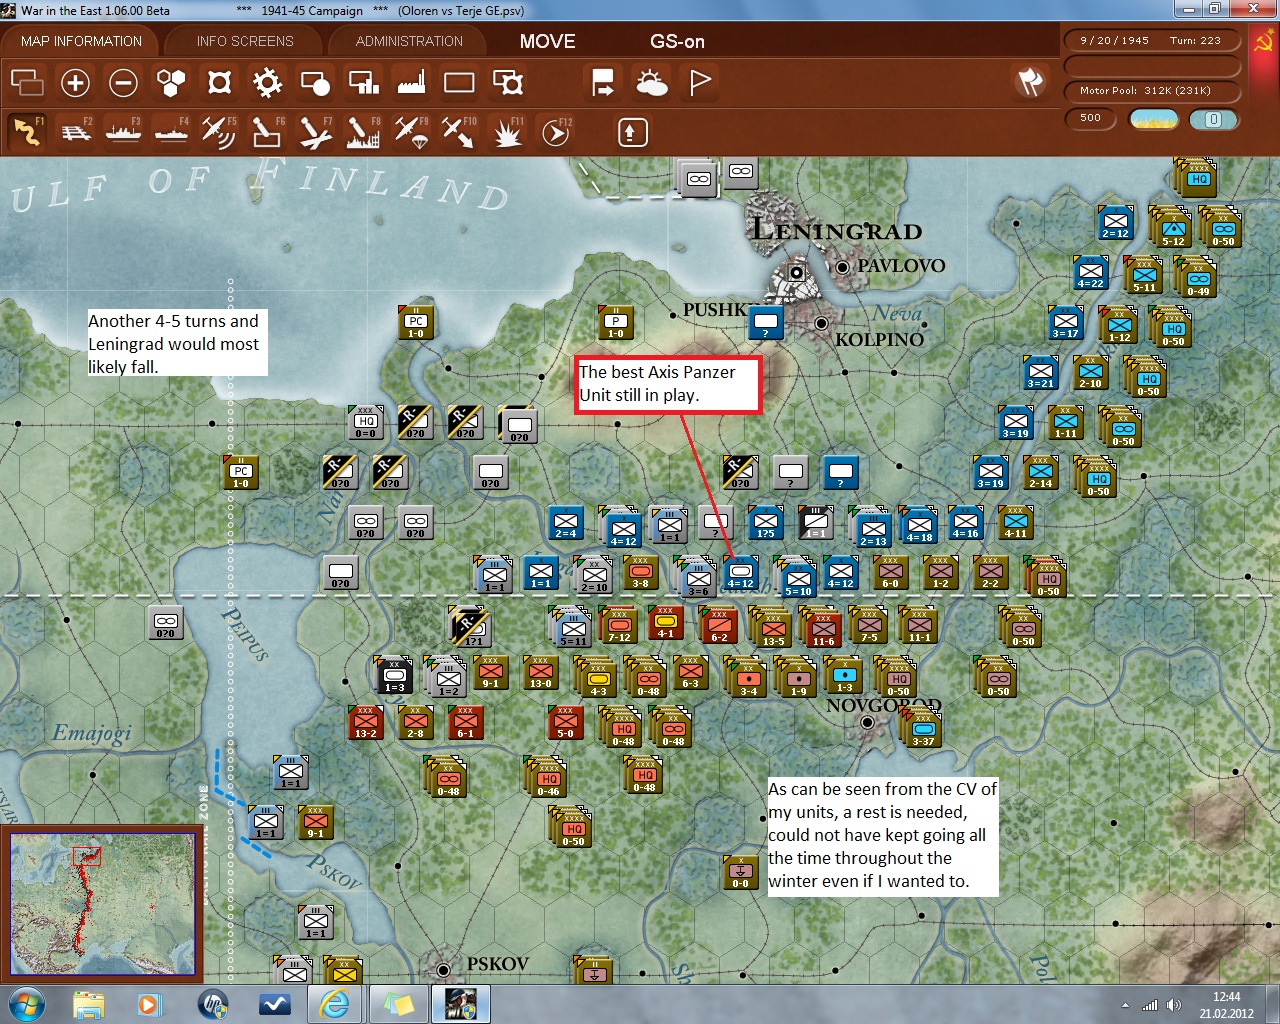1280x1024 pixels.
Task: Select the unit marked 3-37 near Novgorod
Action: [x=923, y=730]
